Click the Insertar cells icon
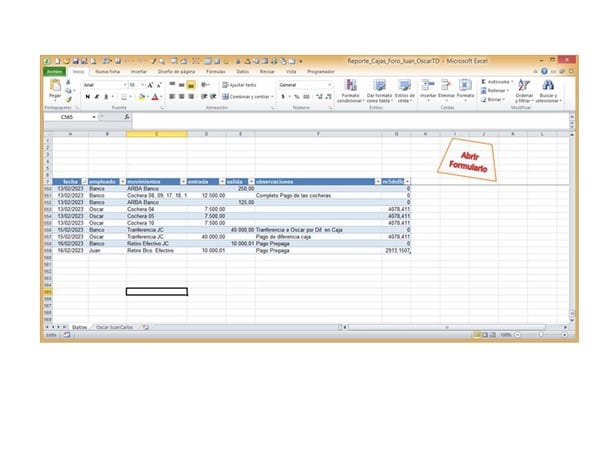Image resolution: width=600 pixels, height=450 pixels. click(x=428, y=85)
